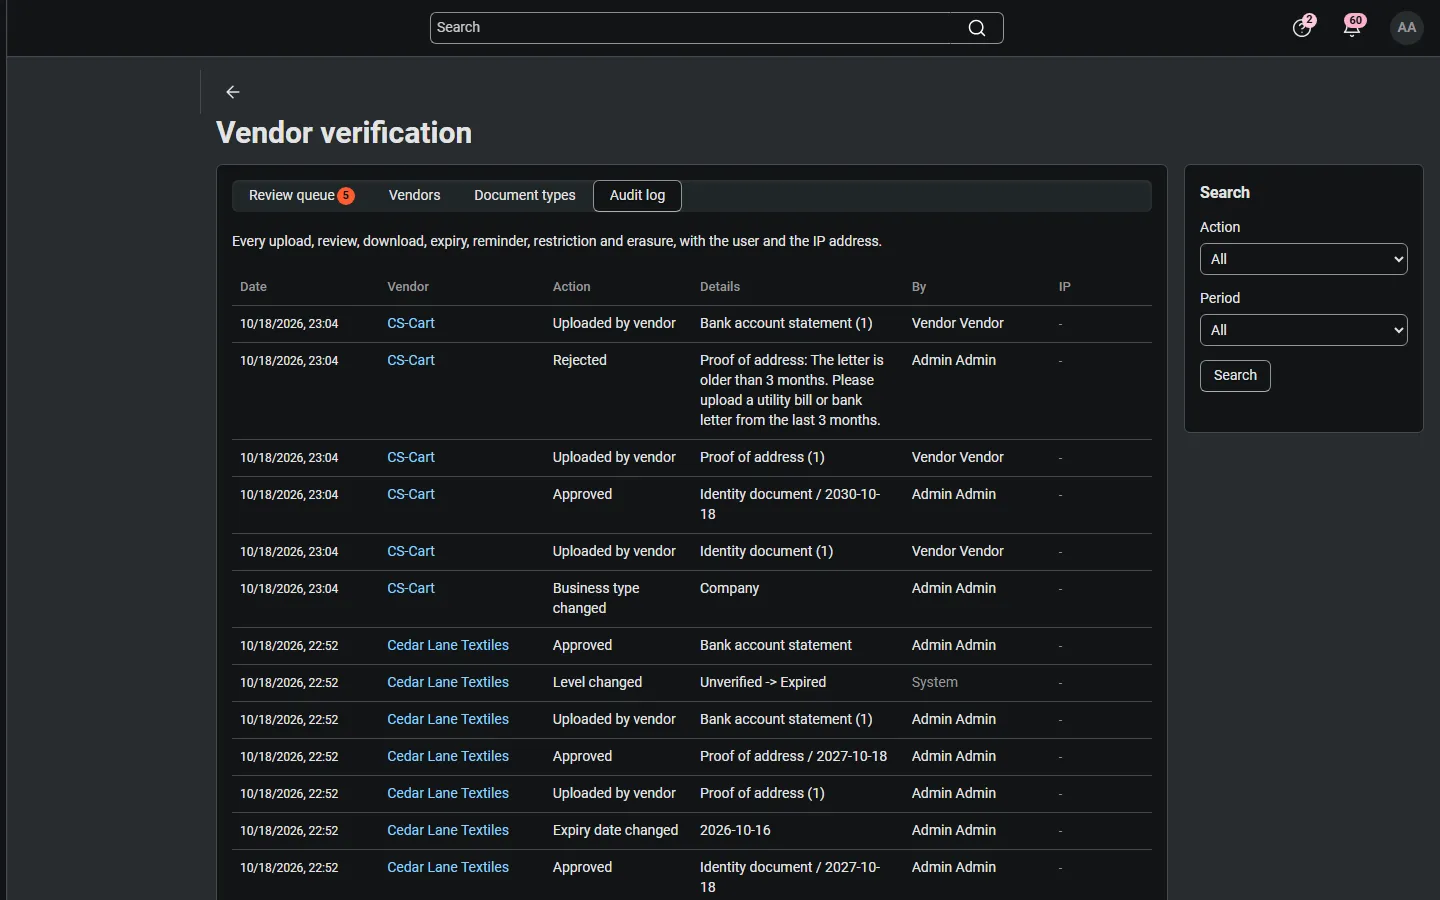Screen dimensions: 1440x900
Task: Open the quick-start icon with badge 2
Action: (1303, 27)
